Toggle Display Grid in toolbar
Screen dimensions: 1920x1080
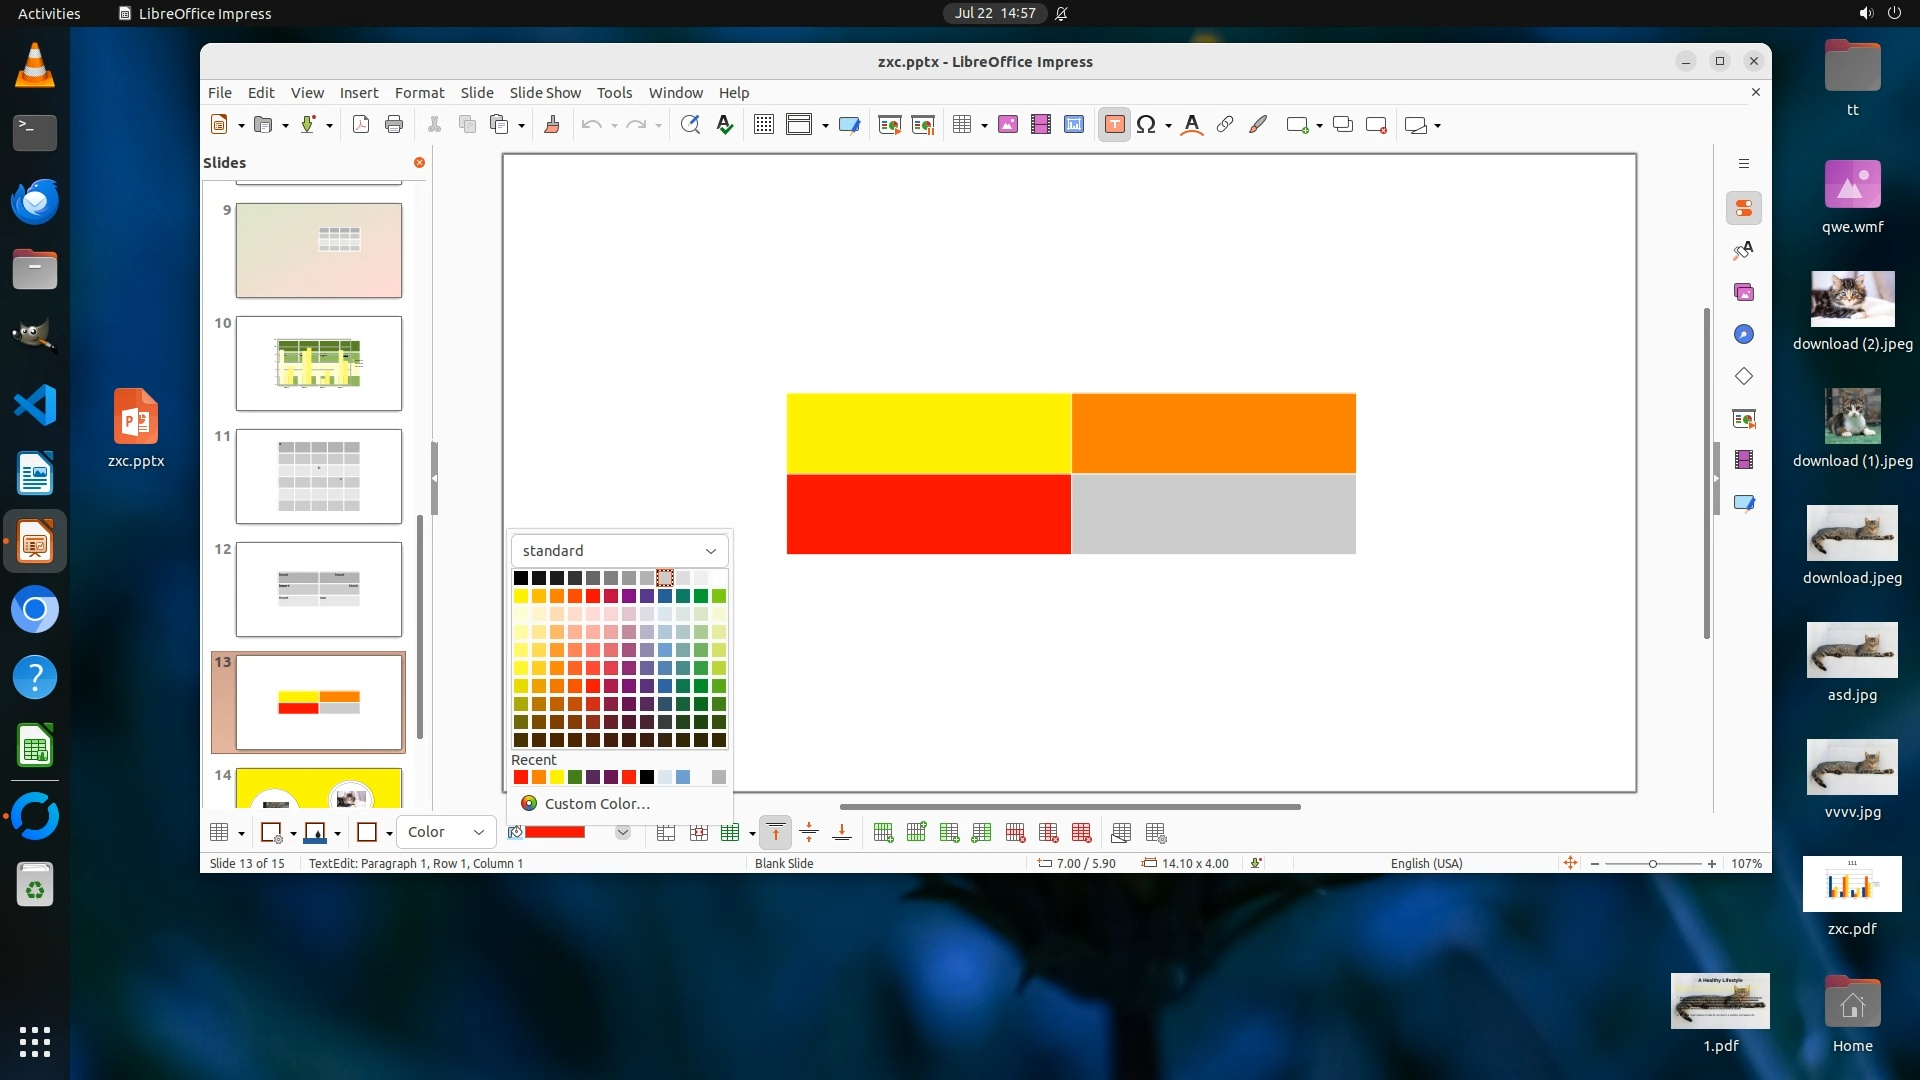764,125
